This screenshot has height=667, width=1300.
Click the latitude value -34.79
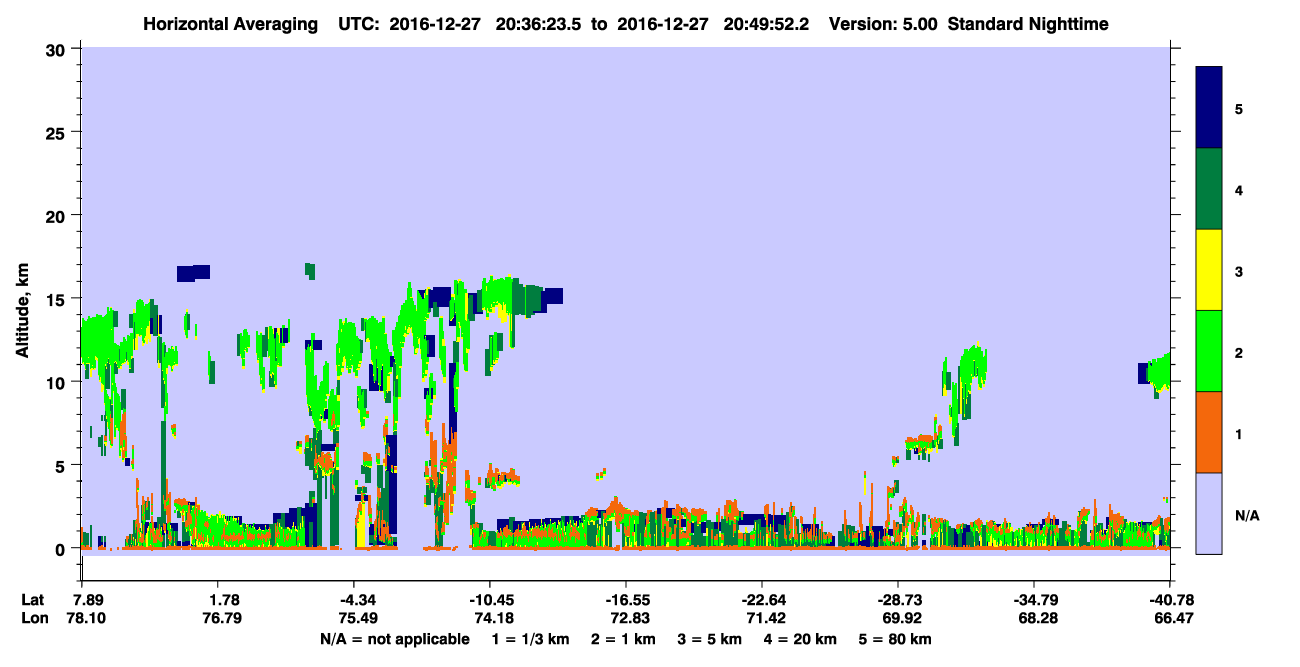pos(1034,600)
